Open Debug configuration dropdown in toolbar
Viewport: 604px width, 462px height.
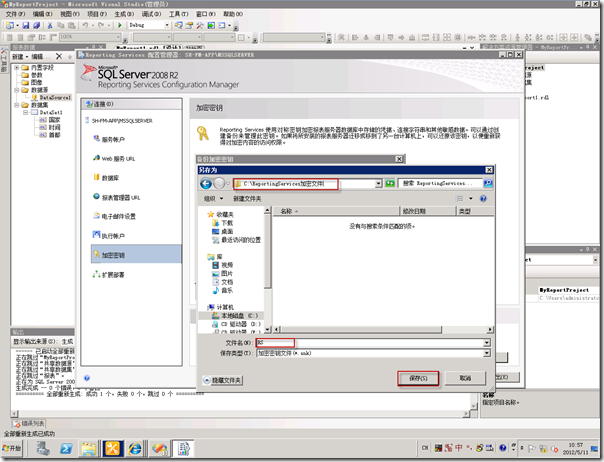[167, 25]
